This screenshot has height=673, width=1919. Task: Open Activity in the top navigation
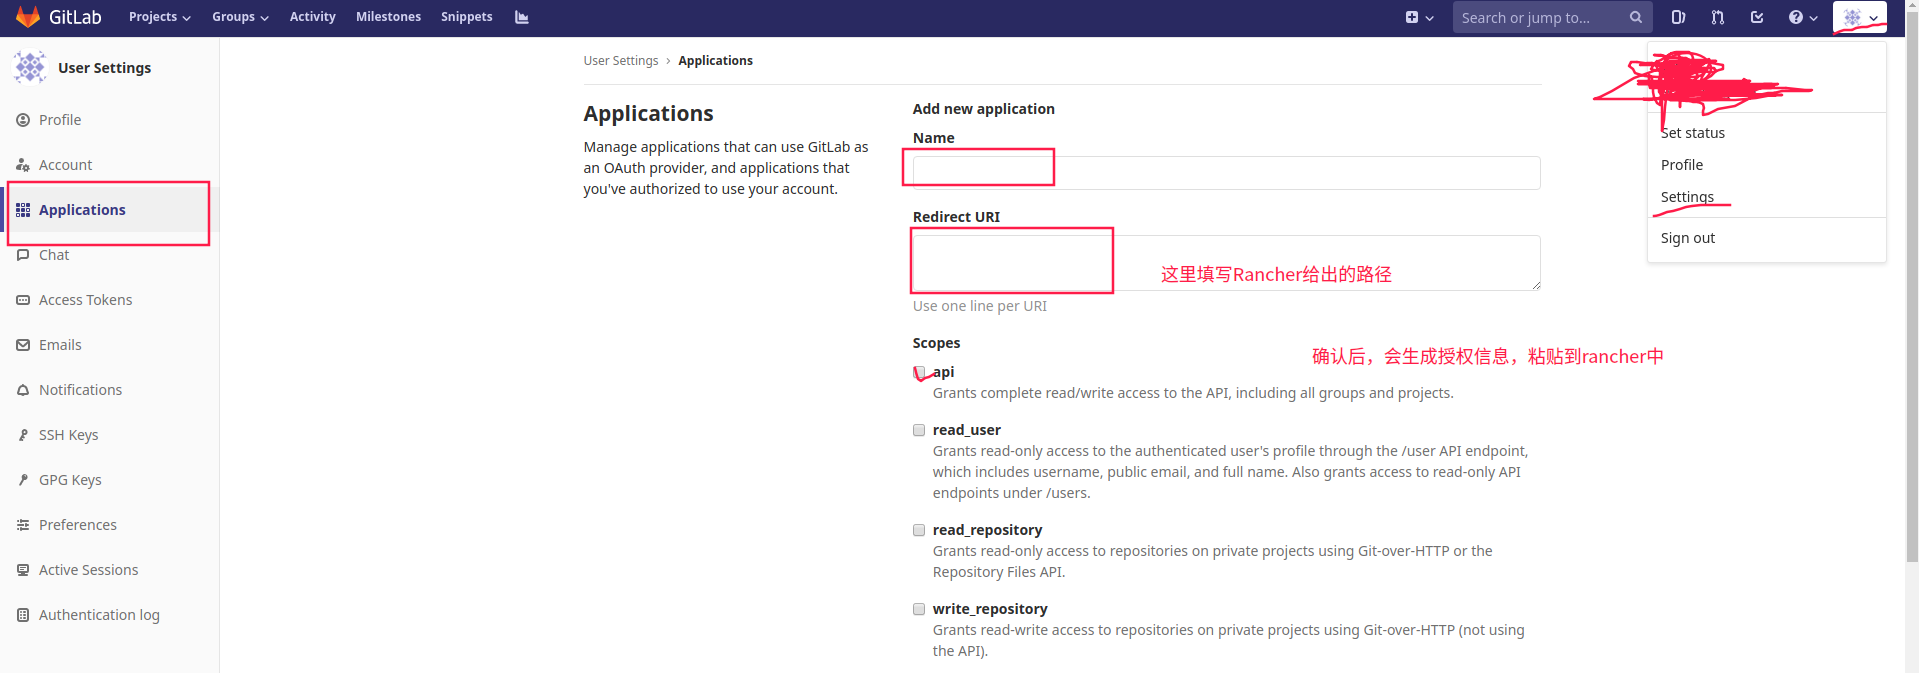pos(312,17)
